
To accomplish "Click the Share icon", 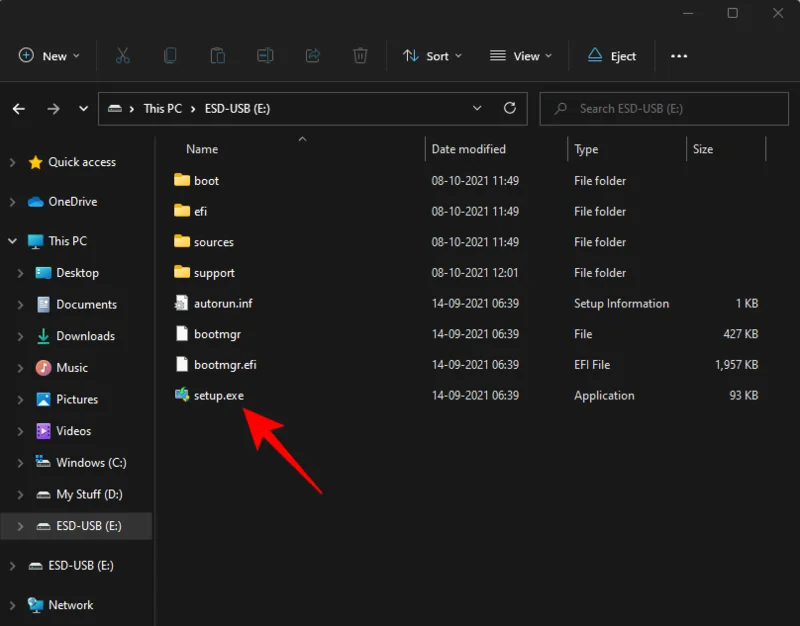I will tap(313, 56).
